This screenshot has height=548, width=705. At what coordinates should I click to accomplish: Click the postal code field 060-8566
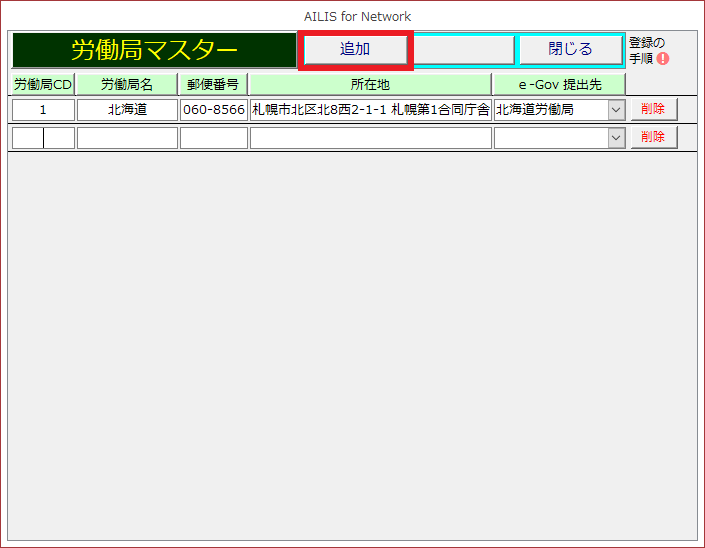pyautogui.click(x=213, y=110)
